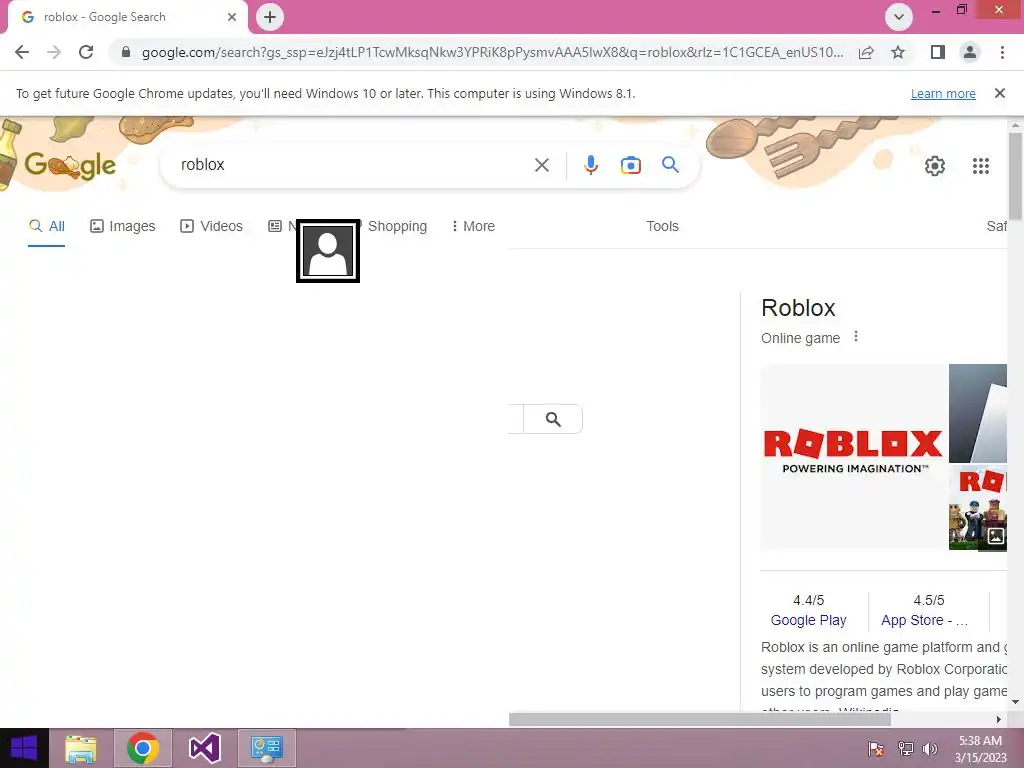Open File Explorer from the taskbar

tap(81, 748)
